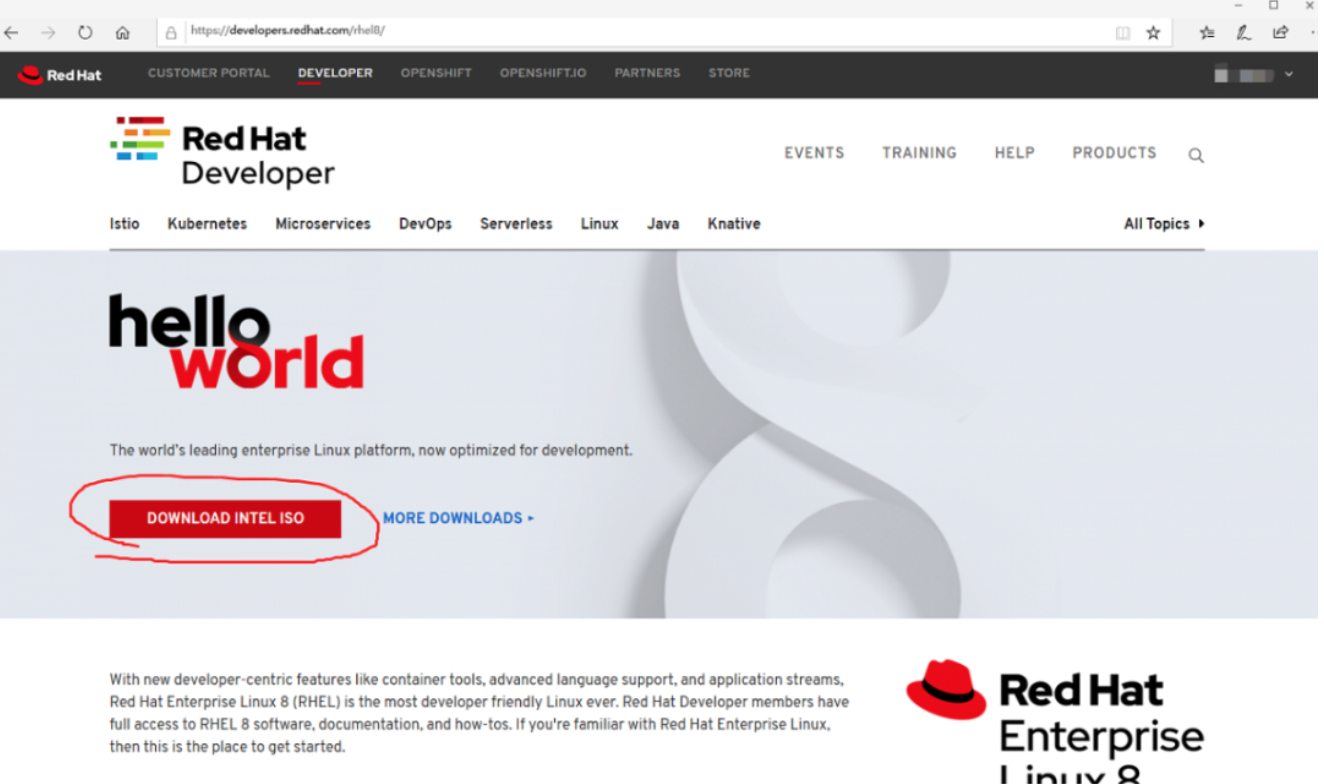Open the PRODUCTS navigation menu
The width and height of the screenshot is (1324, 784).
1114,153
